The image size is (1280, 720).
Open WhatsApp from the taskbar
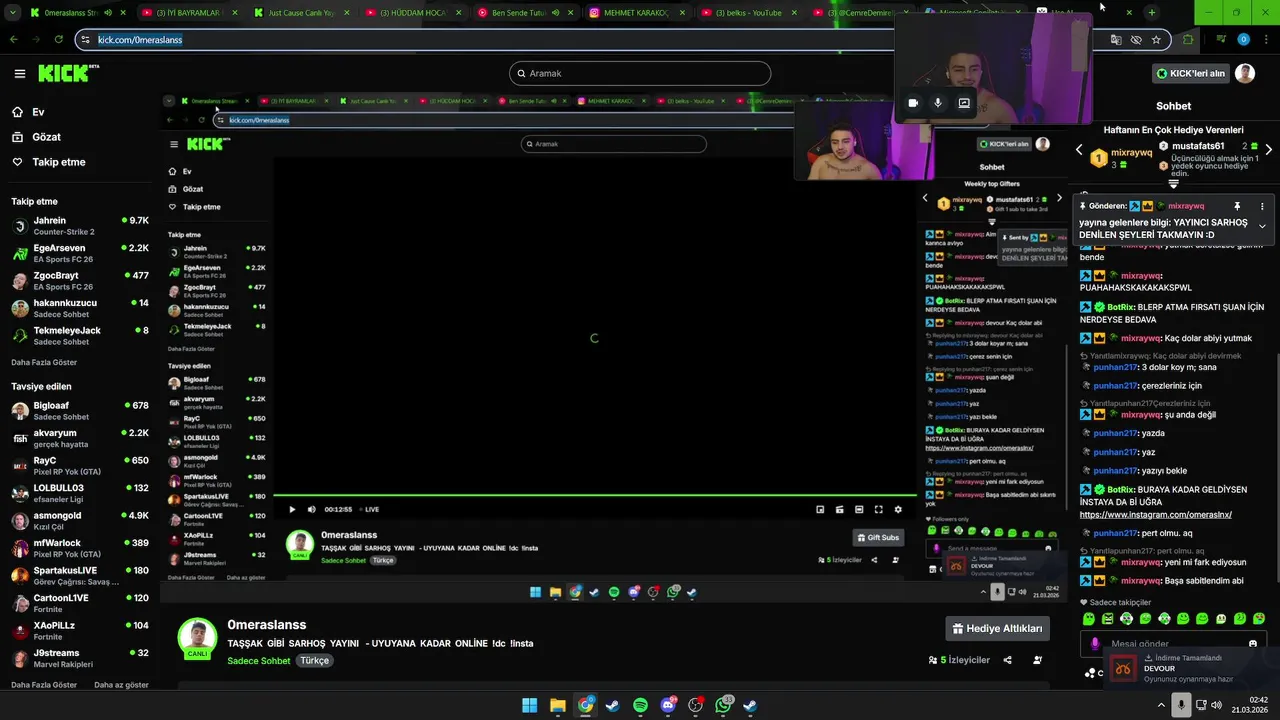[x=723, y=705]
